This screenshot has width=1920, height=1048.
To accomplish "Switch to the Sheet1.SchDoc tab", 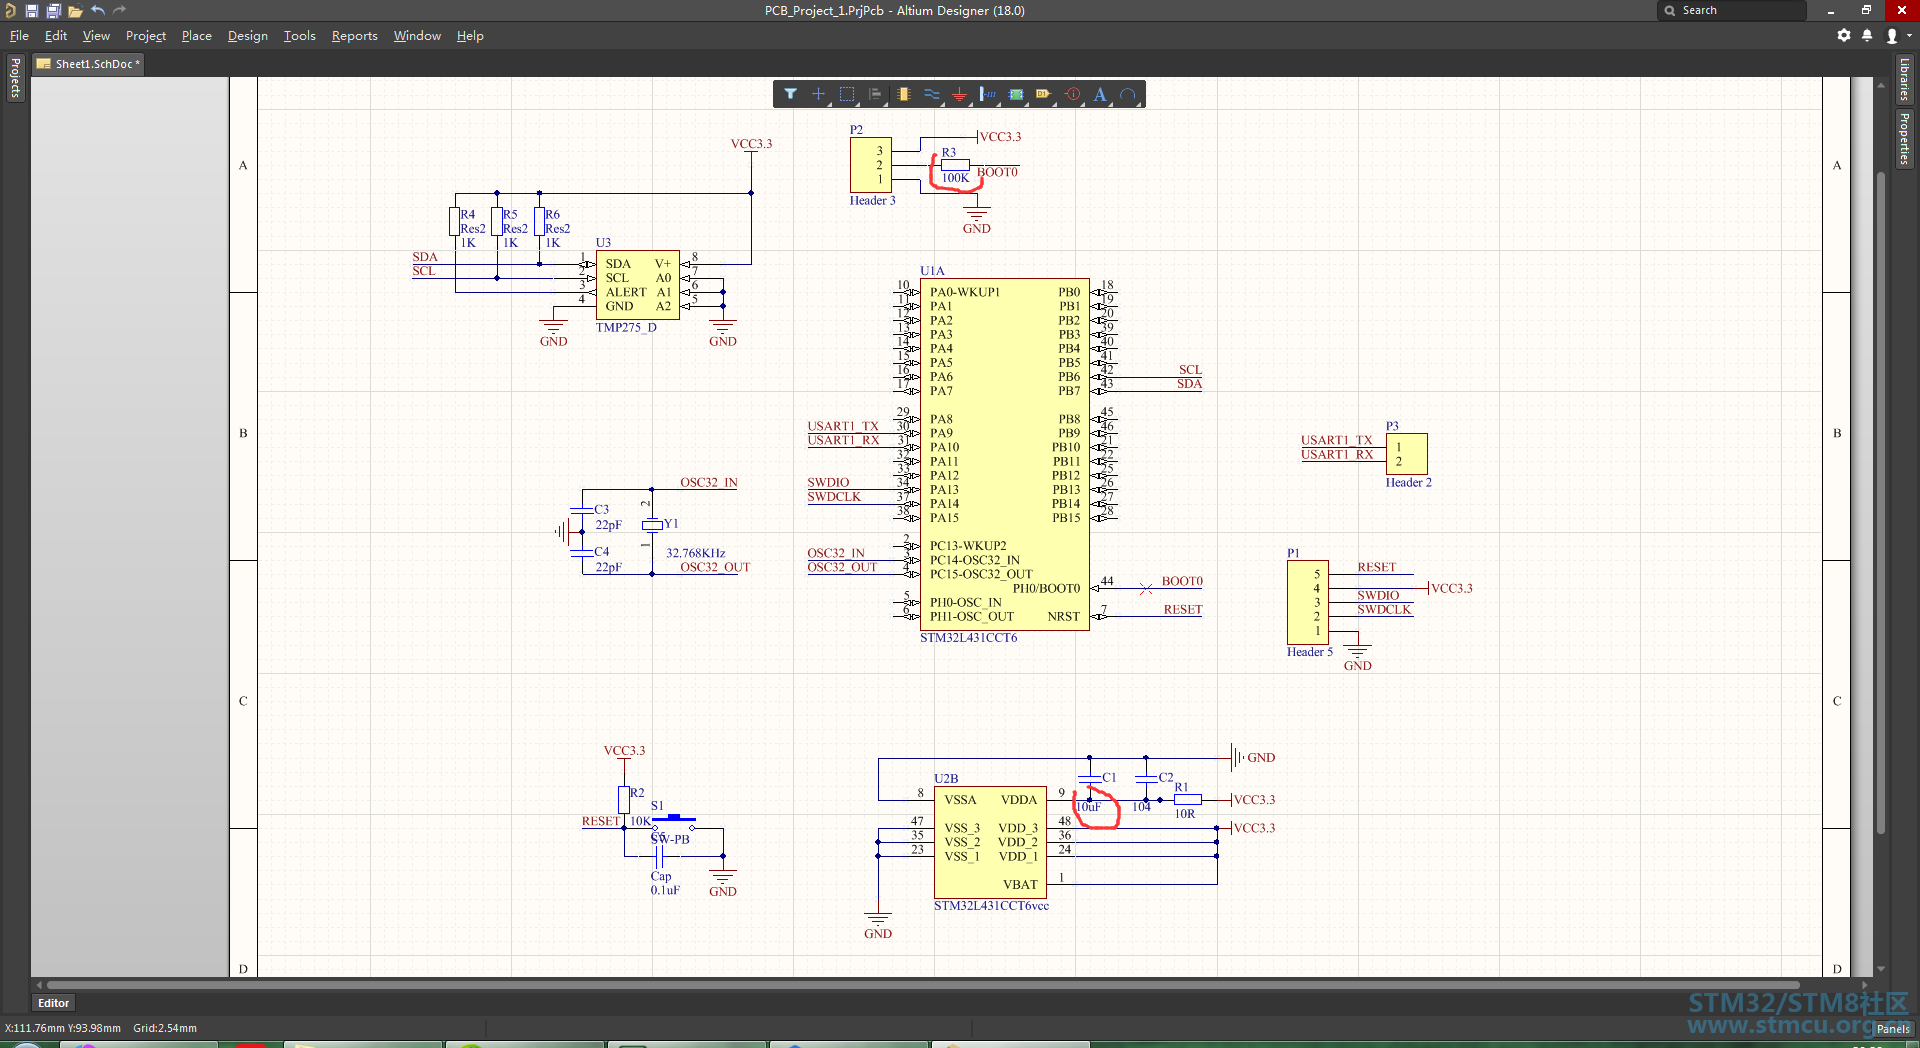I will point(89,64).
